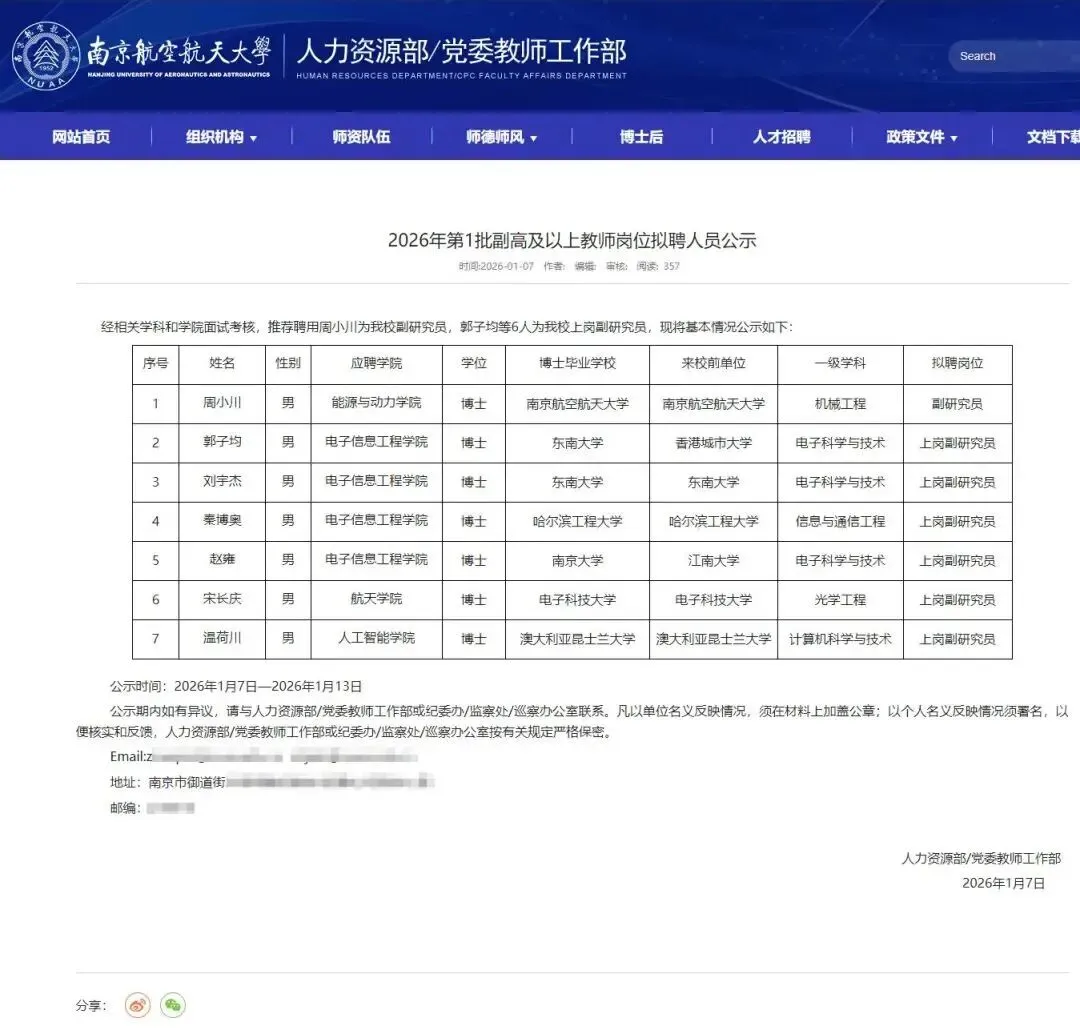This screenshot has height=1034, width=1080.
Task: Select the 江南大学 cell
Action: (714, 561)
